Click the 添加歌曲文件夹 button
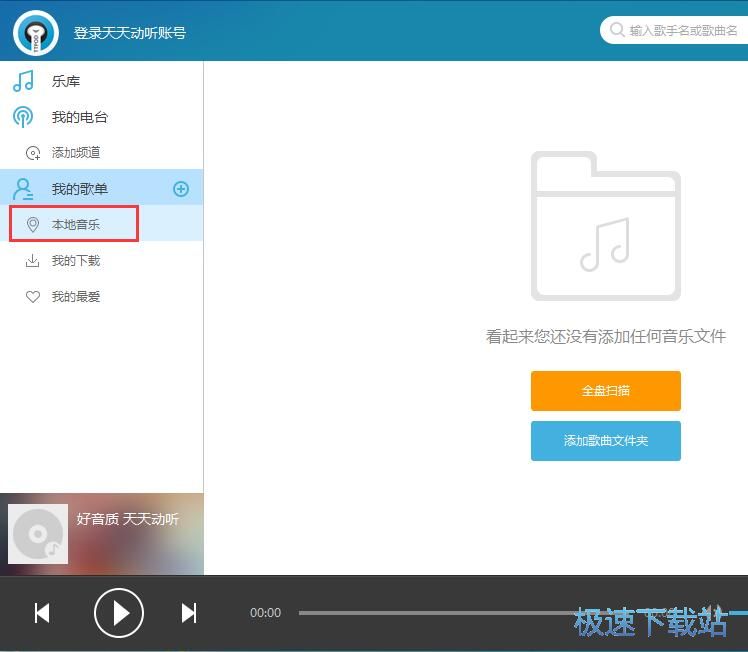This screenshot has width=748, height=652. [x=606, y=441]
